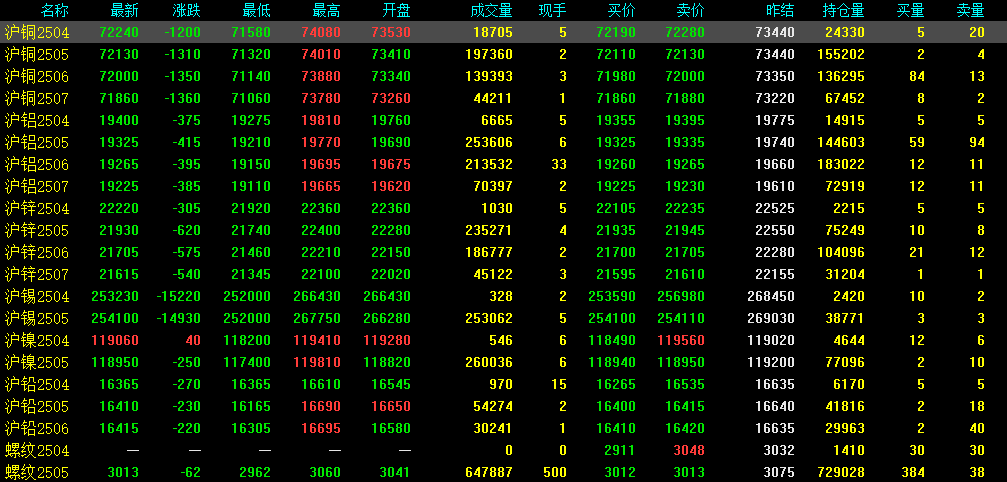Select the 沪铜2506 contract name

point(37,76)
